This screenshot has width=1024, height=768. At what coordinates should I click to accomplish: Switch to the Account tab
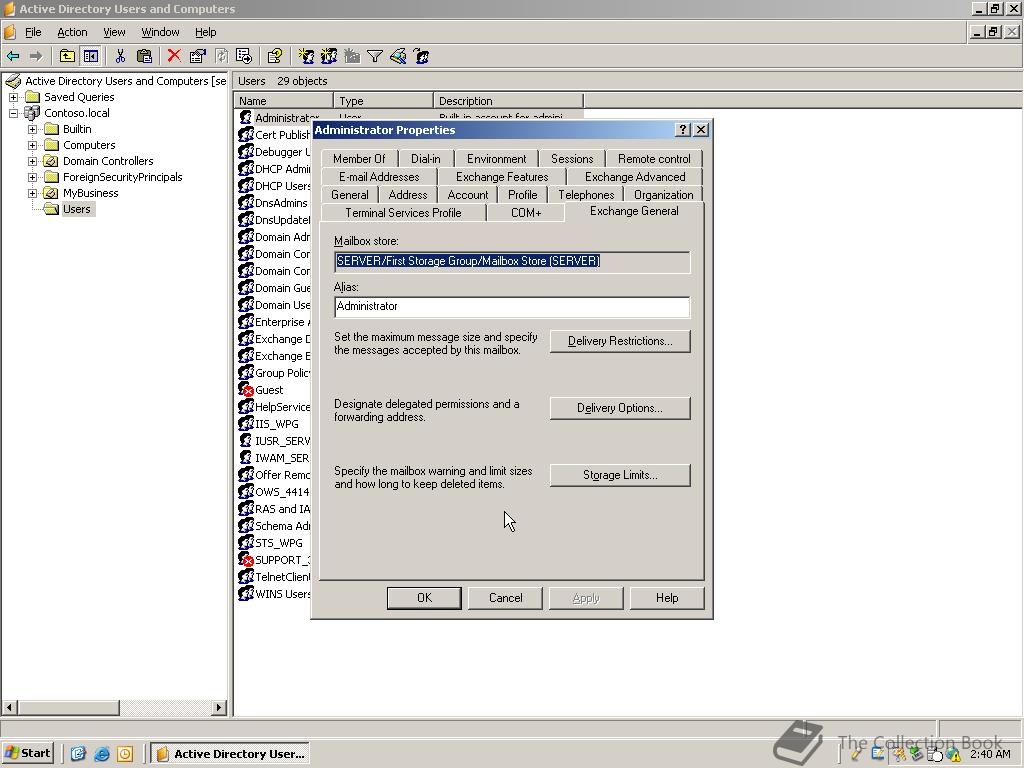coord(468,195)
